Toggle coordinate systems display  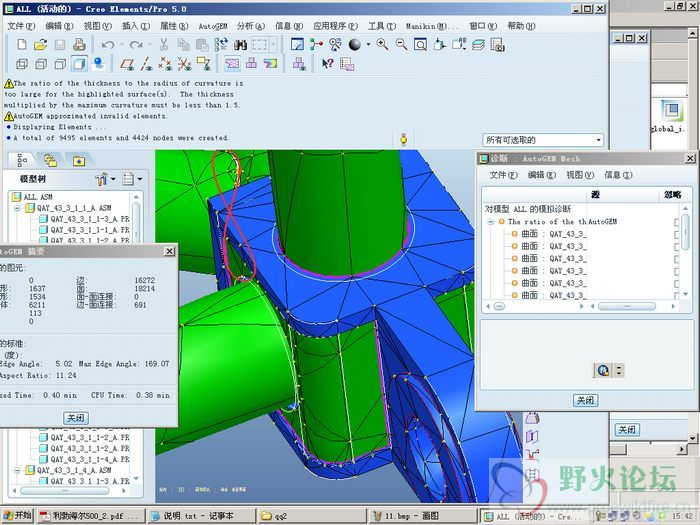coord(184,64)
